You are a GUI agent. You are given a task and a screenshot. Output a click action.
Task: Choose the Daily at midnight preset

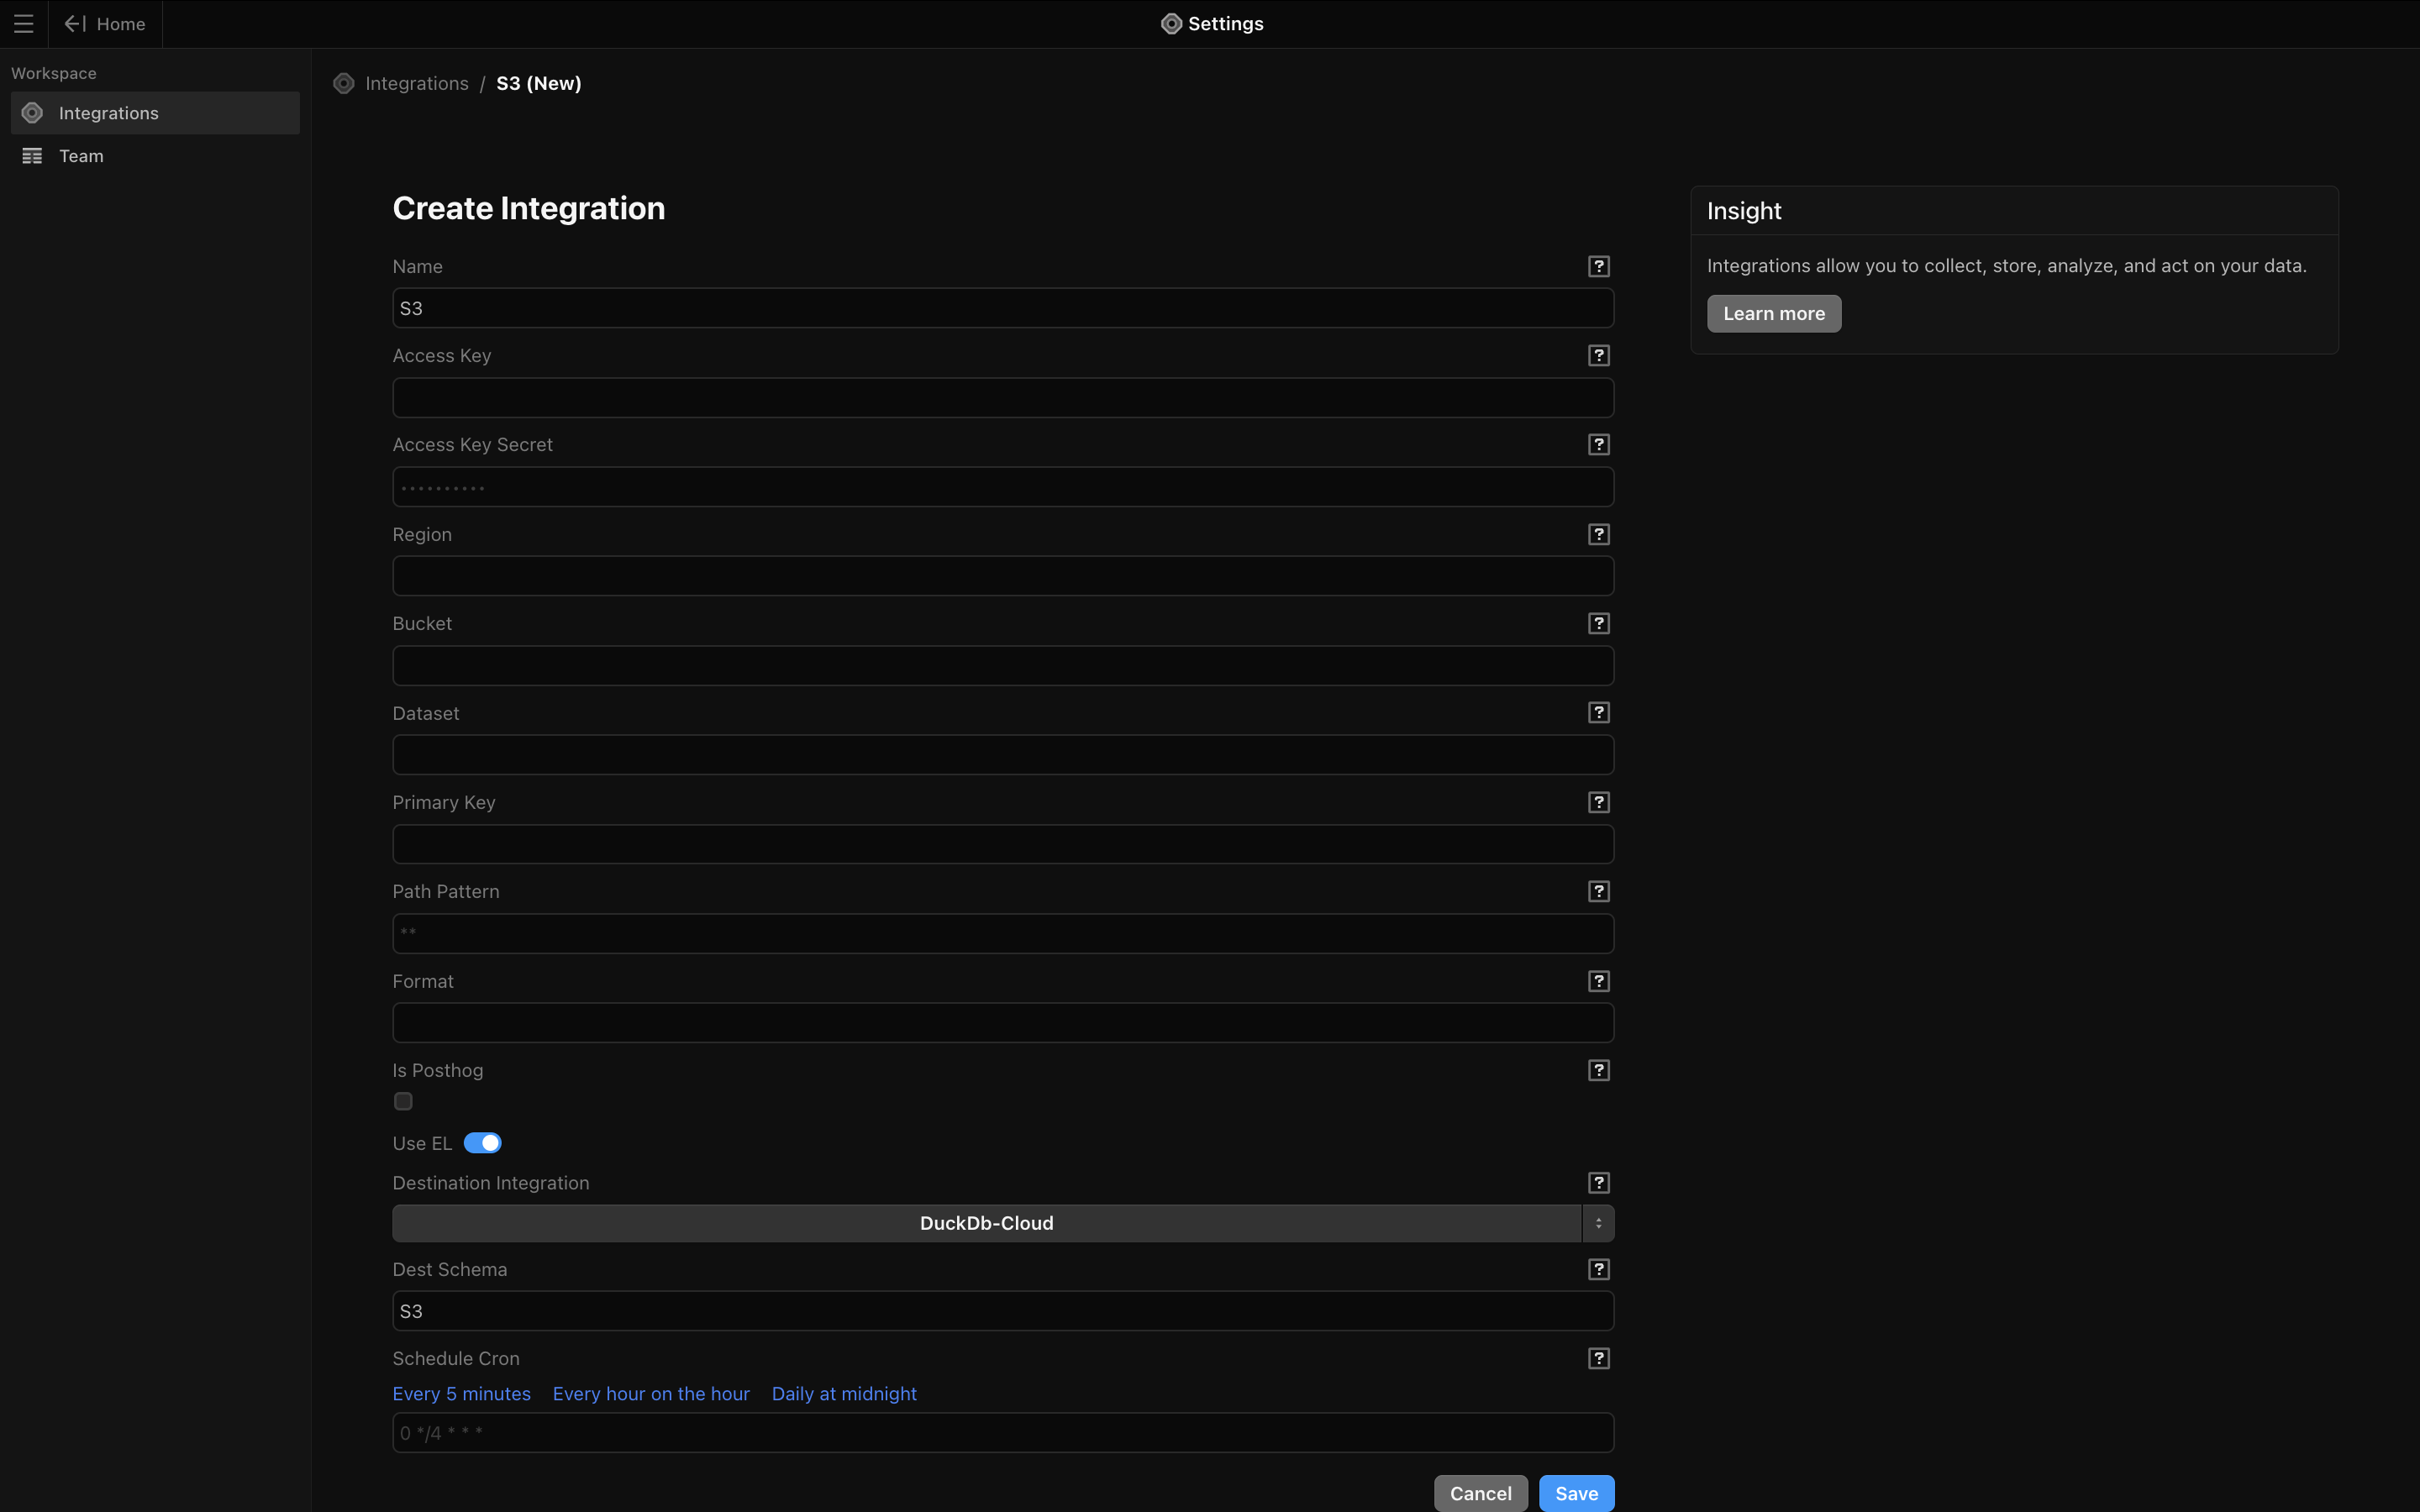(x=843, y=1394)
